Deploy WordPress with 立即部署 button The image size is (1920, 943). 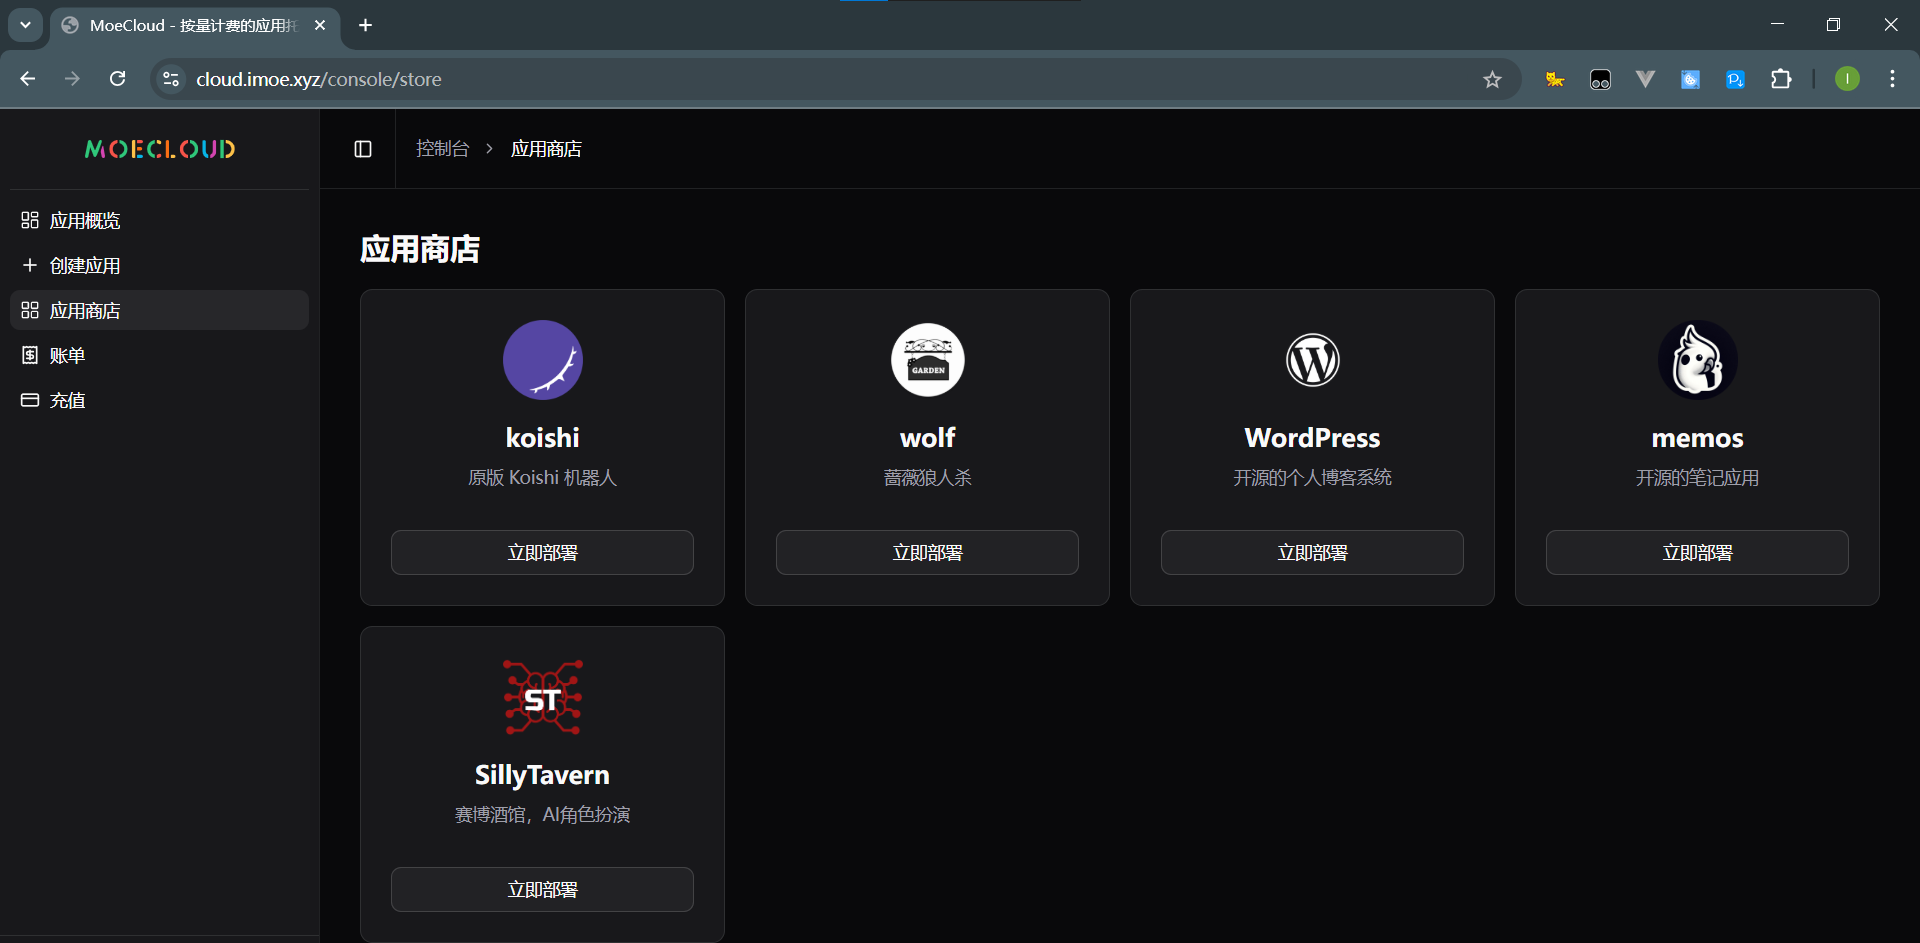coord(1312,552)
